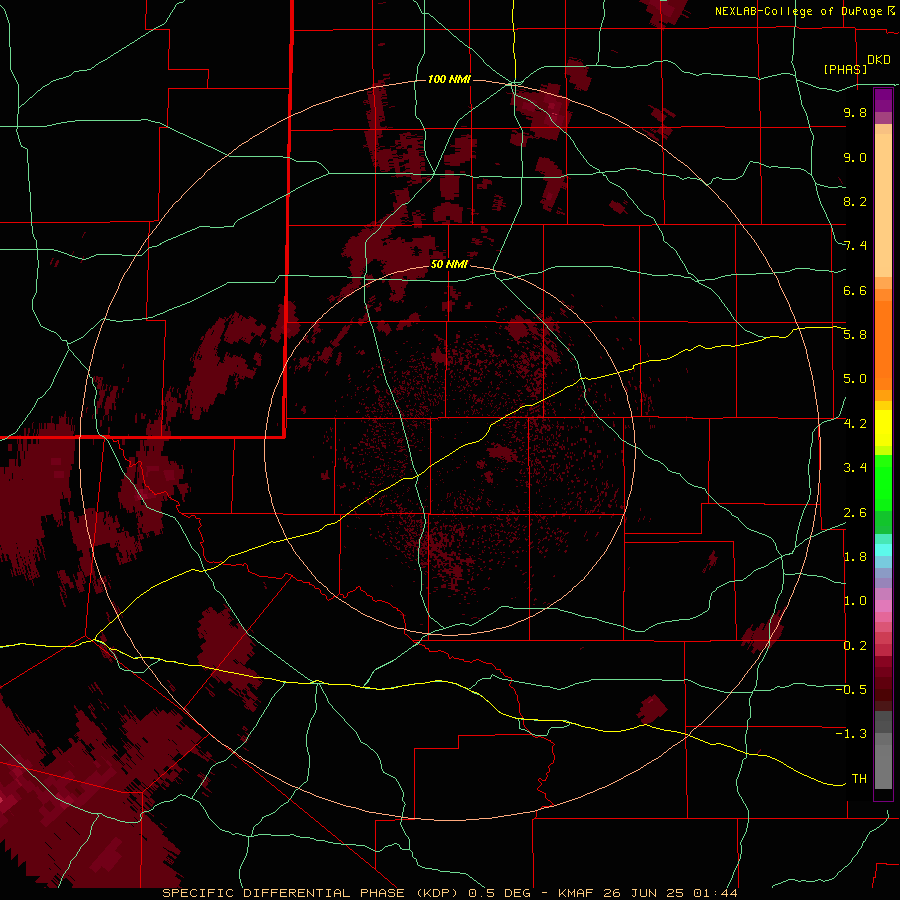Select the 5.0 value on the color scale
The height and width of the screenshot is (900, 900).
click(855, 379)
